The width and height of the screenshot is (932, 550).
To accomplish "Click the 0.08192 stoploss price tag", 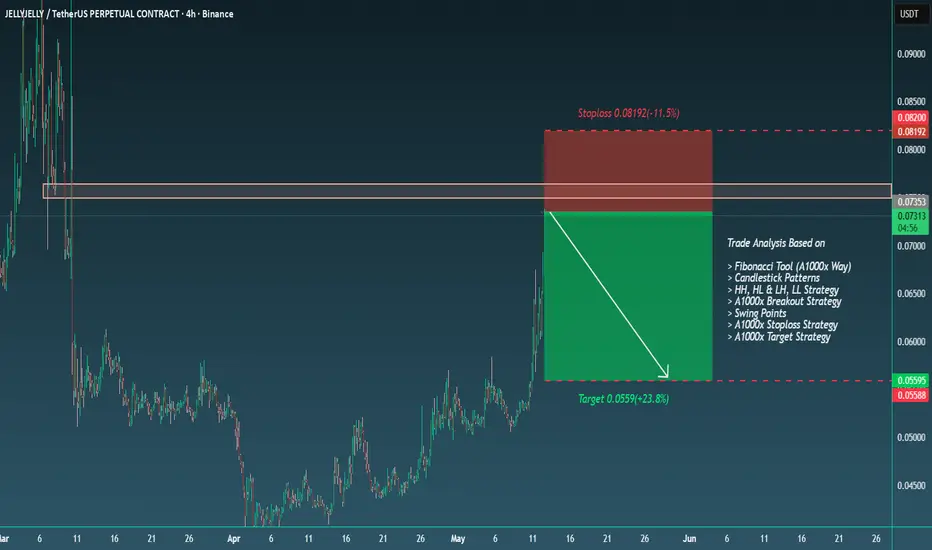I will click(x=911, y=131).
